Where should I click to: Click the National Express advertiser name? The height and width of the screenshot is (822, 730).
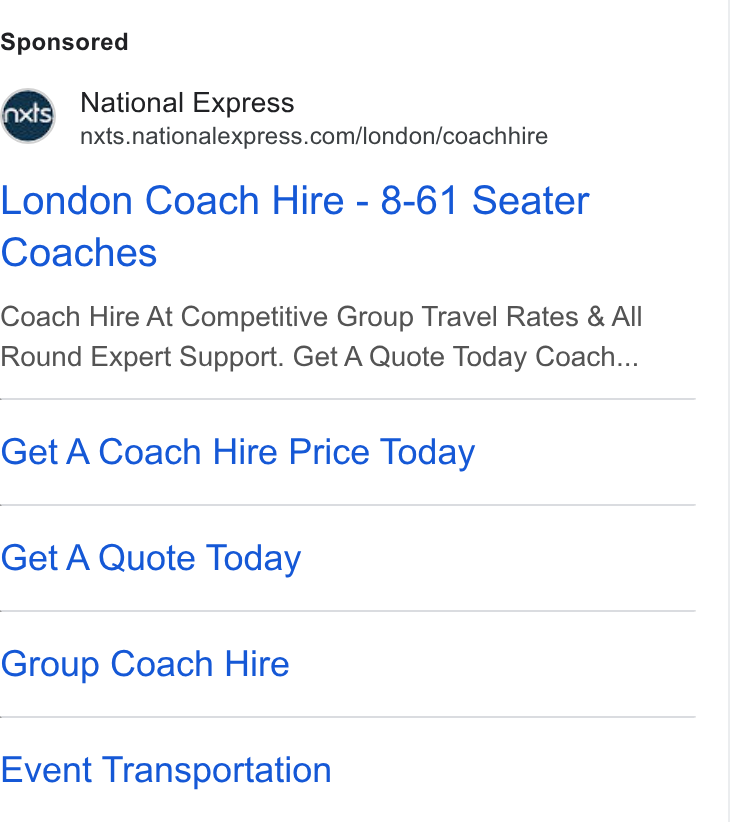point(187,103)
